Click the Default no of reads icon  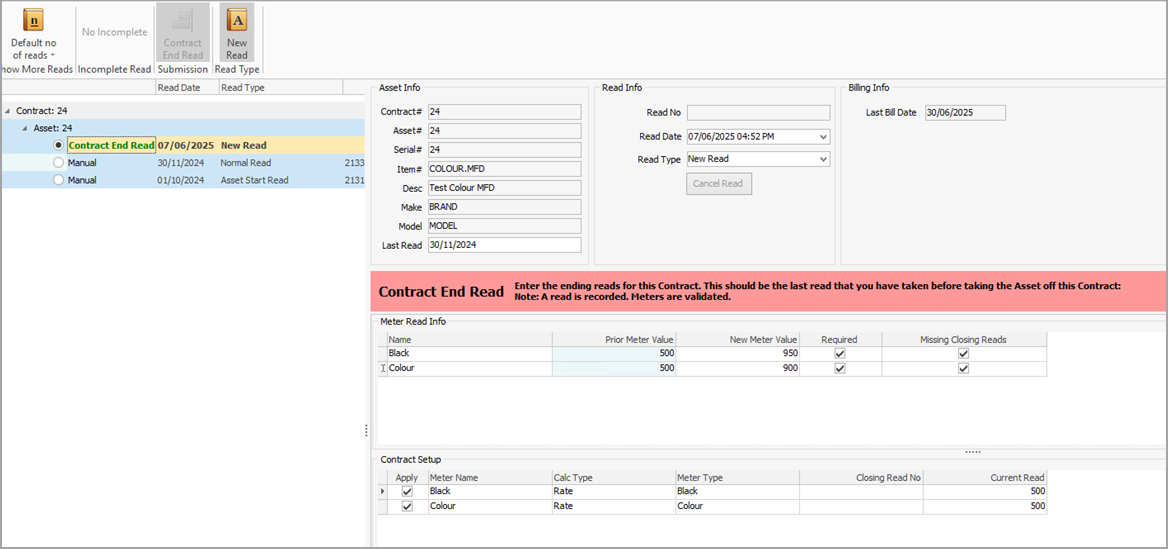click(x=33, y=20)
